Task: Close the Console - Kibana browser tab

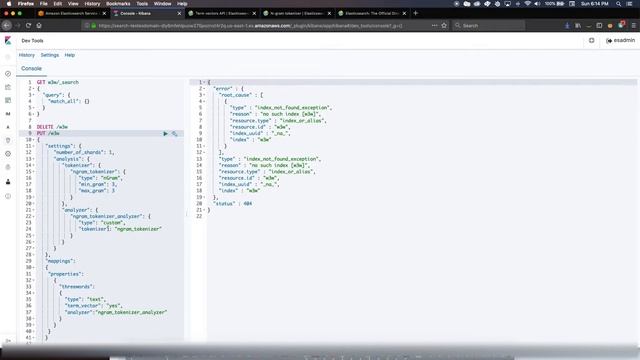Action: [x=179, y=13]
